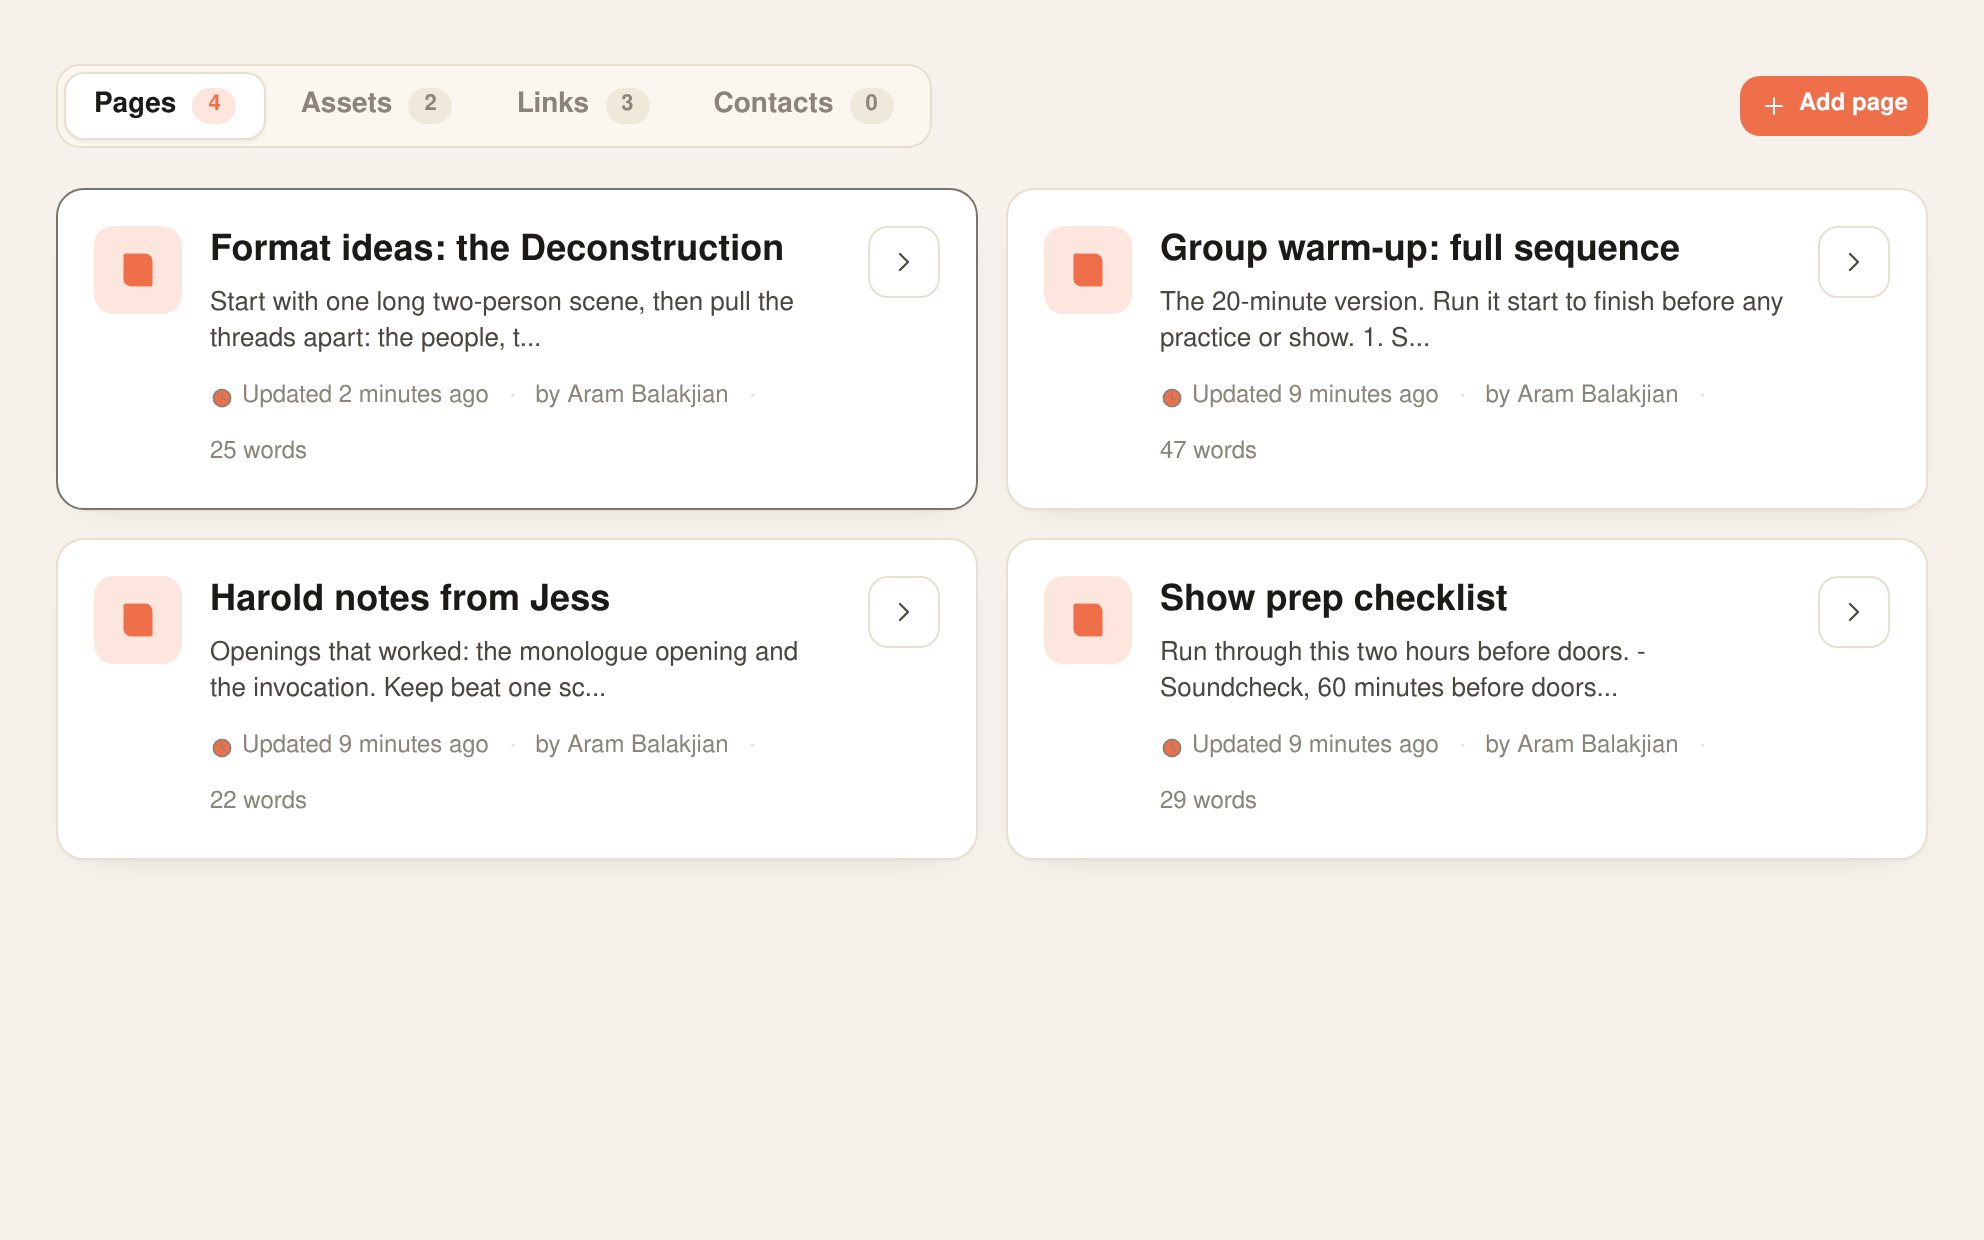The height and width of the screenshot is (1240, 1984).
Task: Click '25 words' count
Action: [258, 450]
